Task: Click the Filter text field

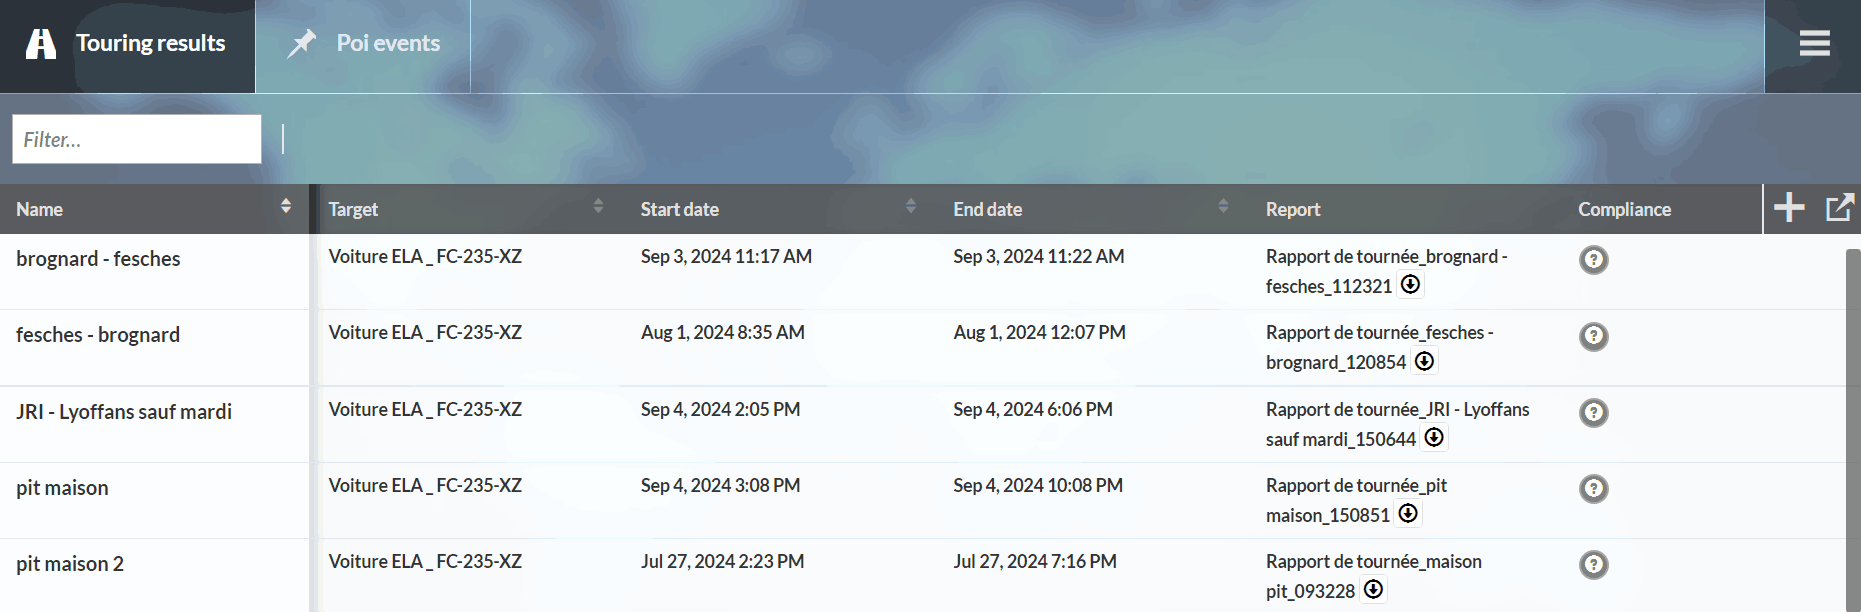Action: click(x=137, y=139)
